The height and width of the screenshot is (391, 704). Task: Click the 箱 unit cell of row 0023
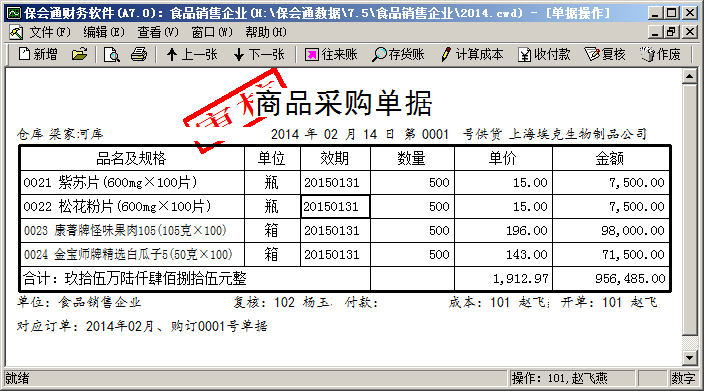coord(272,231)
